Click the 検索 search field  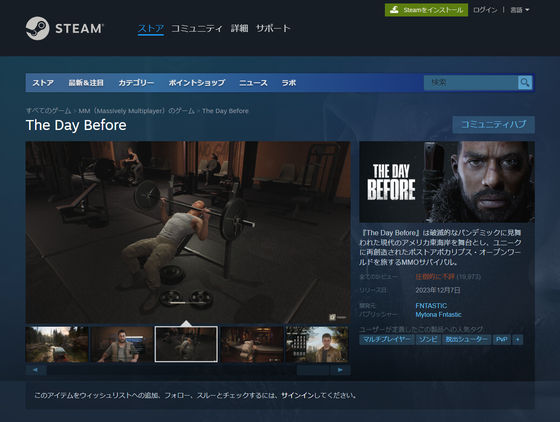tap(471, 83)
